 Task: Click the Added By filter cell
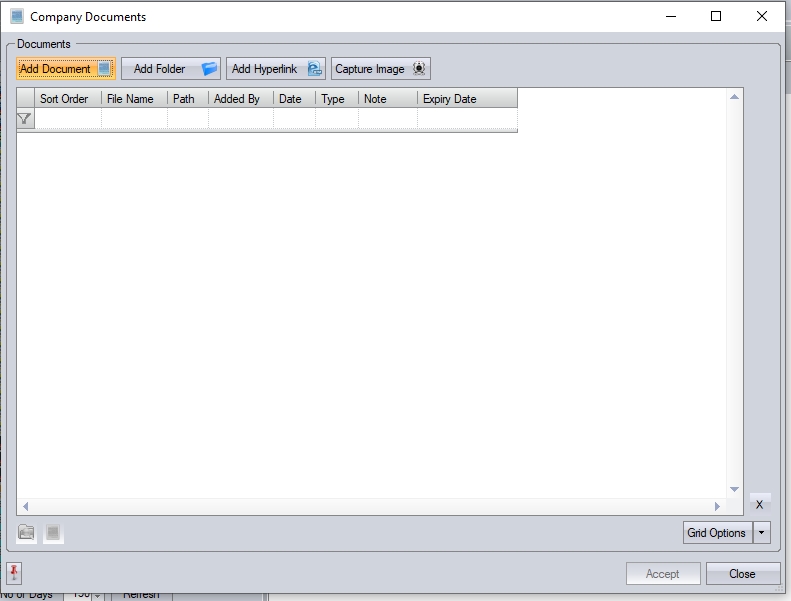(x=241, y=119)
